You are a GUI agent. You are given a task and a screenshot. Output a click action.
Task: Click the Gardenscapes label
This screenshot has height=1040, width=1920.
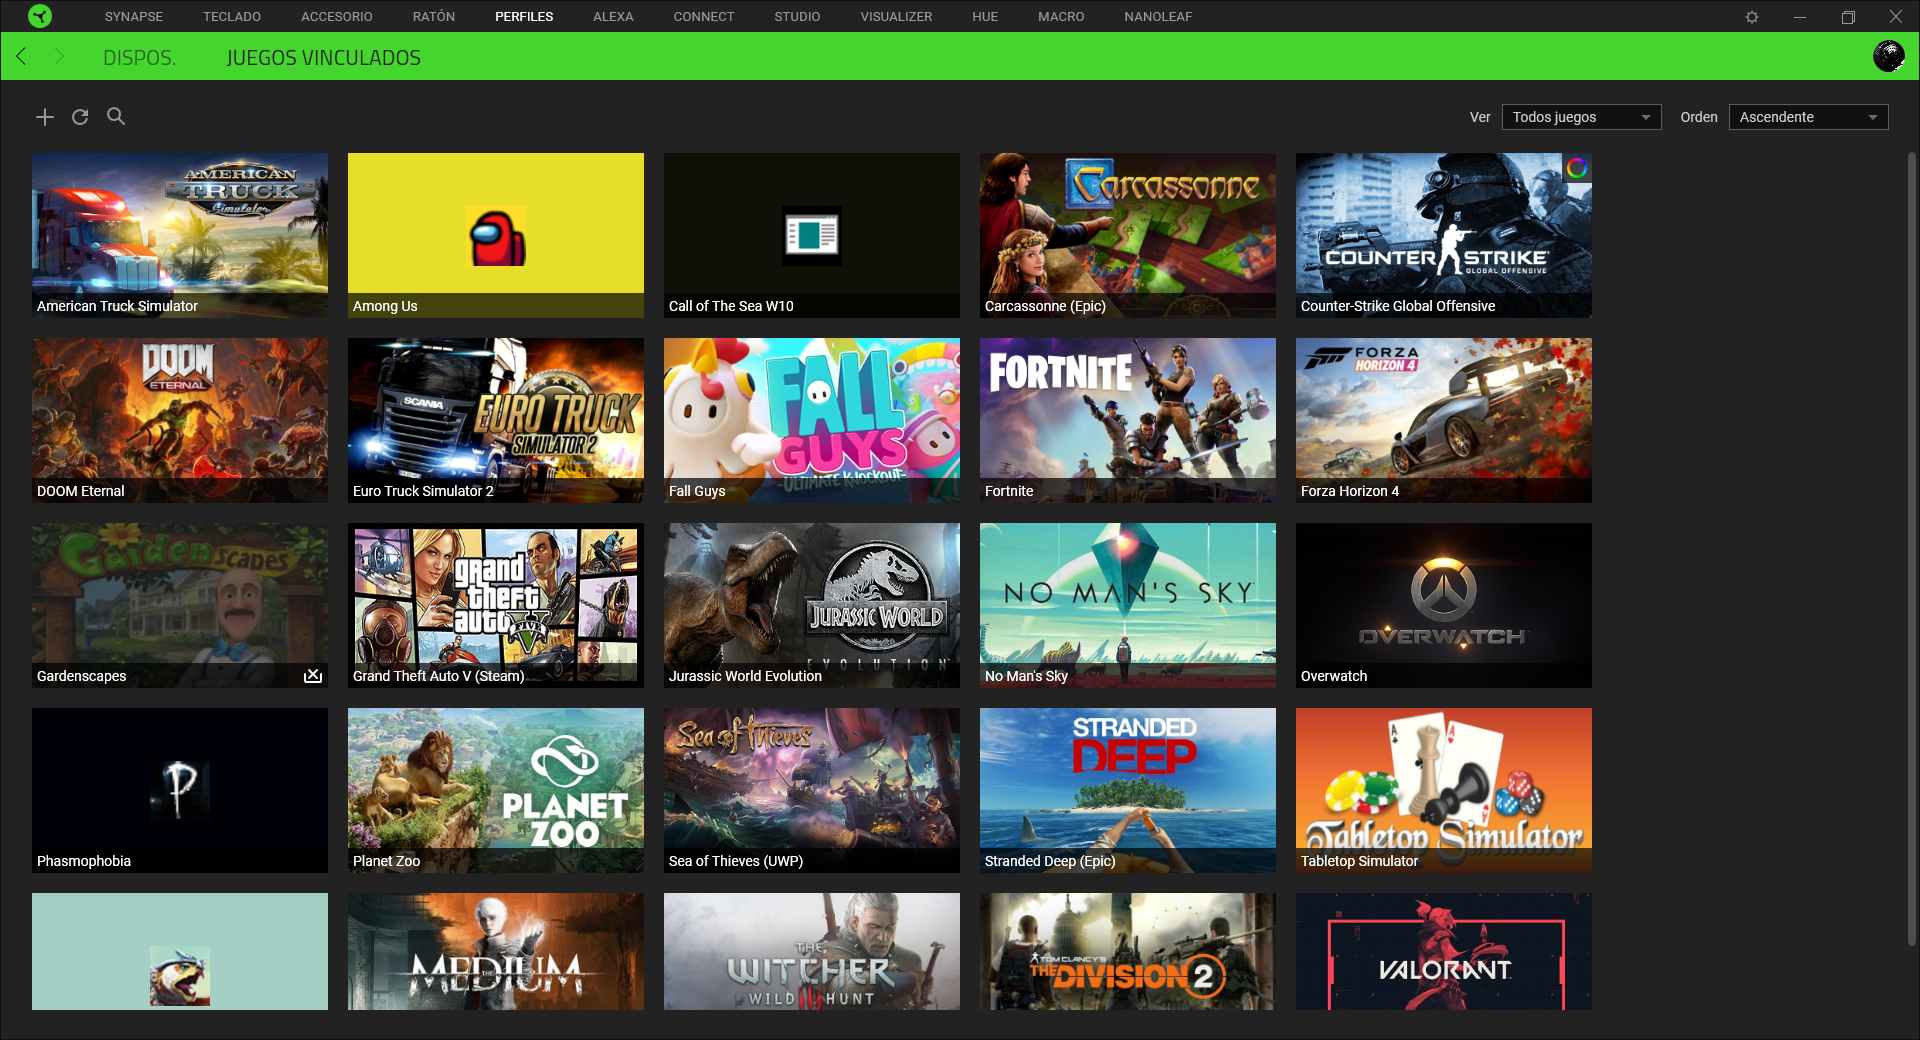tap(81, 676)
